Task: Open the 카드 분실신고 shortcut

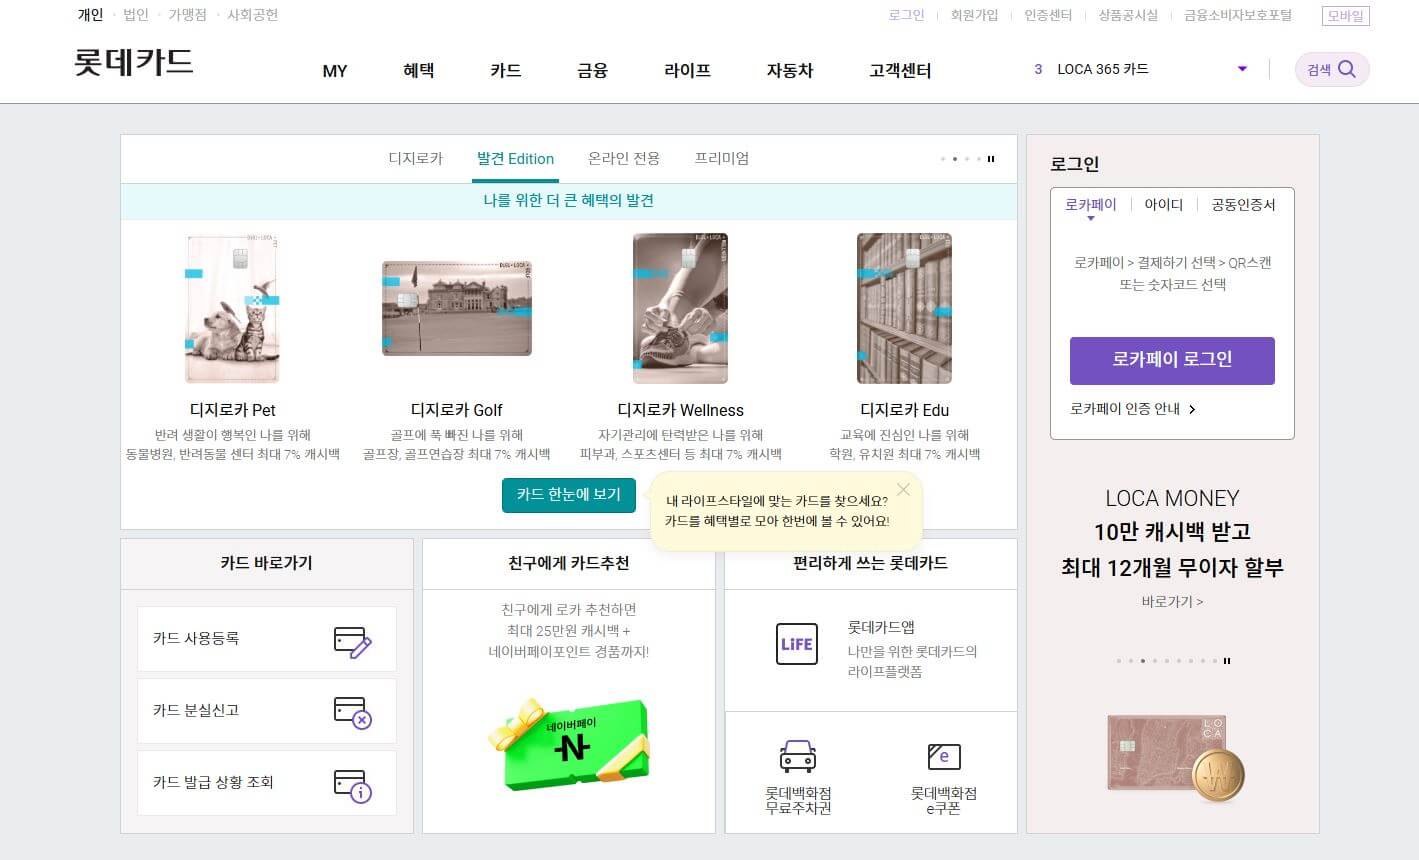Action: 267,711
